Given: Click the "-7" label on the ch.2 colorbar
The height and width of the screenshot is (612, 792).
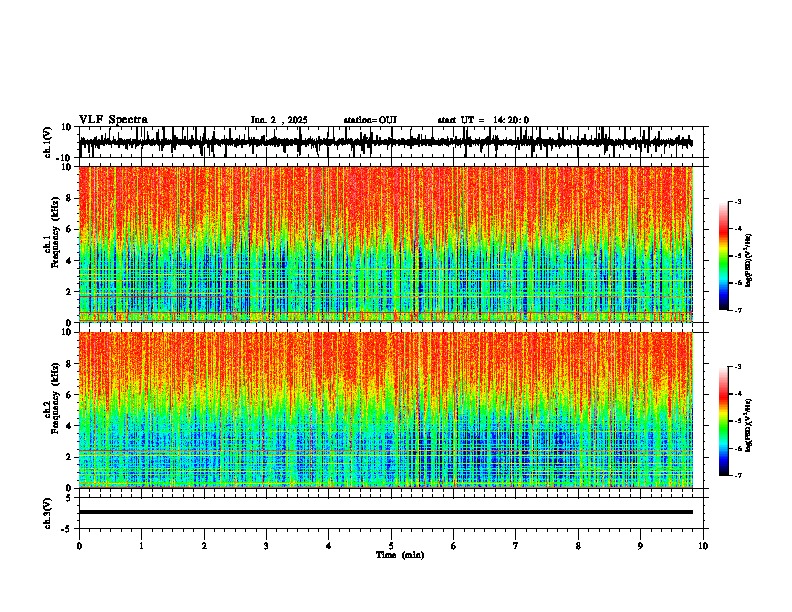Looking at the screenshot, I should [x=737, y=475].
